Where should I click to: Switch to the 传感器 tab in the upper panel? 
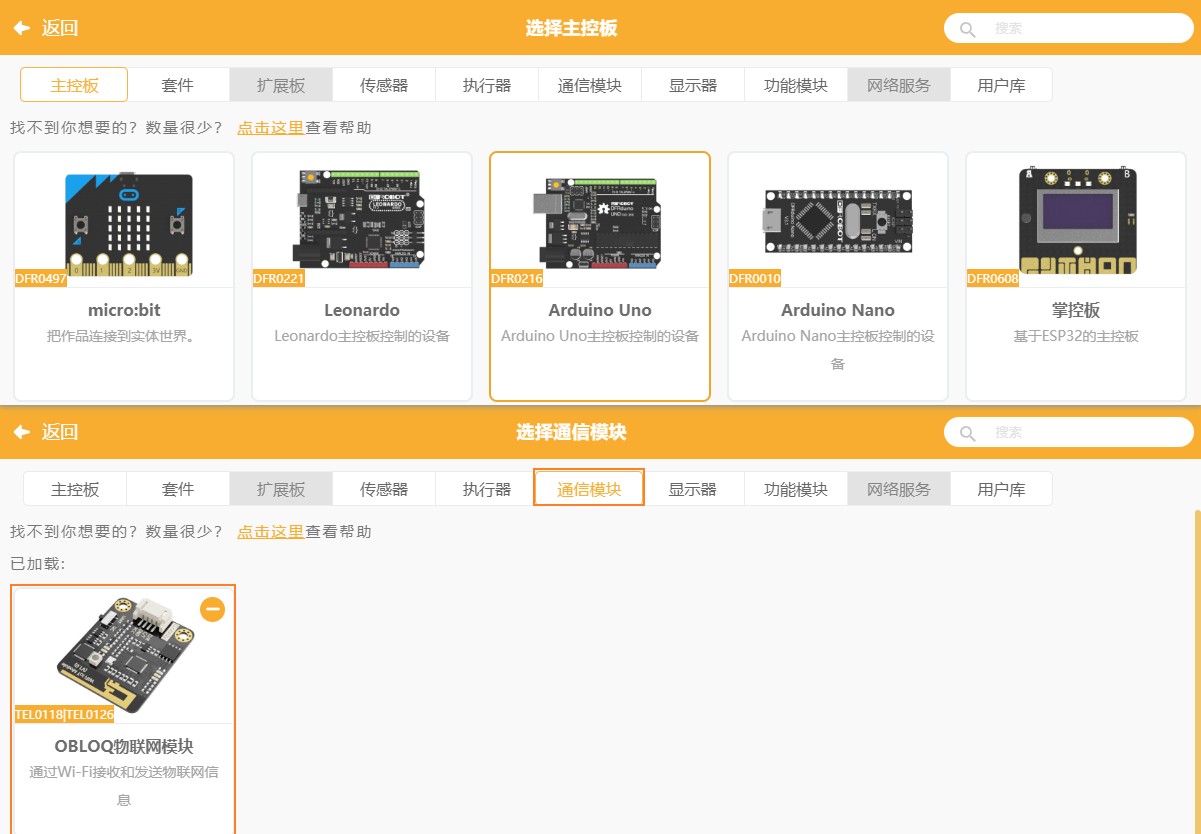[384, 85]
